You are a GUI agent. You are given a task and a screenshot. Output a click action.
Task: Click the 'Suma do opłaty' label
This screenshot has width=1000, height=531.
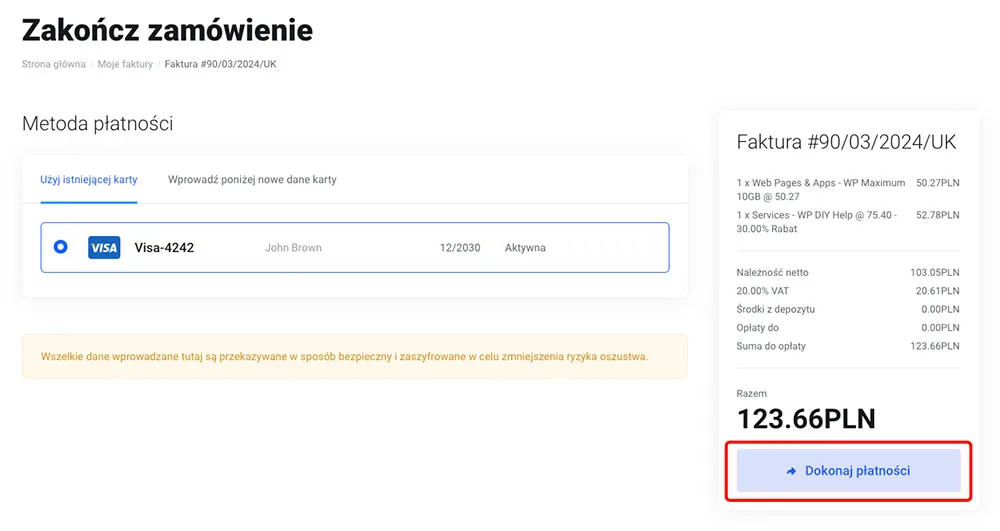click(771, 346)
